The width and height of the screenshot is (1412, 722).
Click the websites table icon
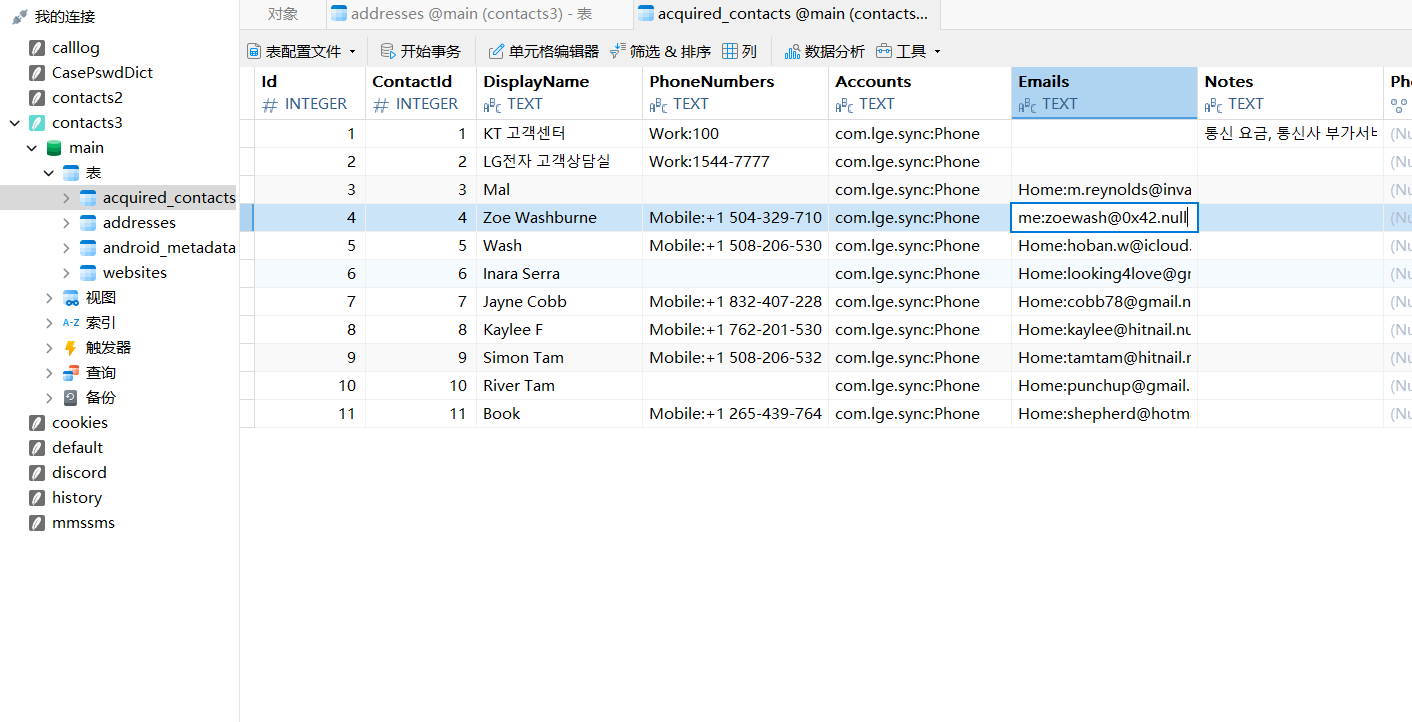(88, 273)
